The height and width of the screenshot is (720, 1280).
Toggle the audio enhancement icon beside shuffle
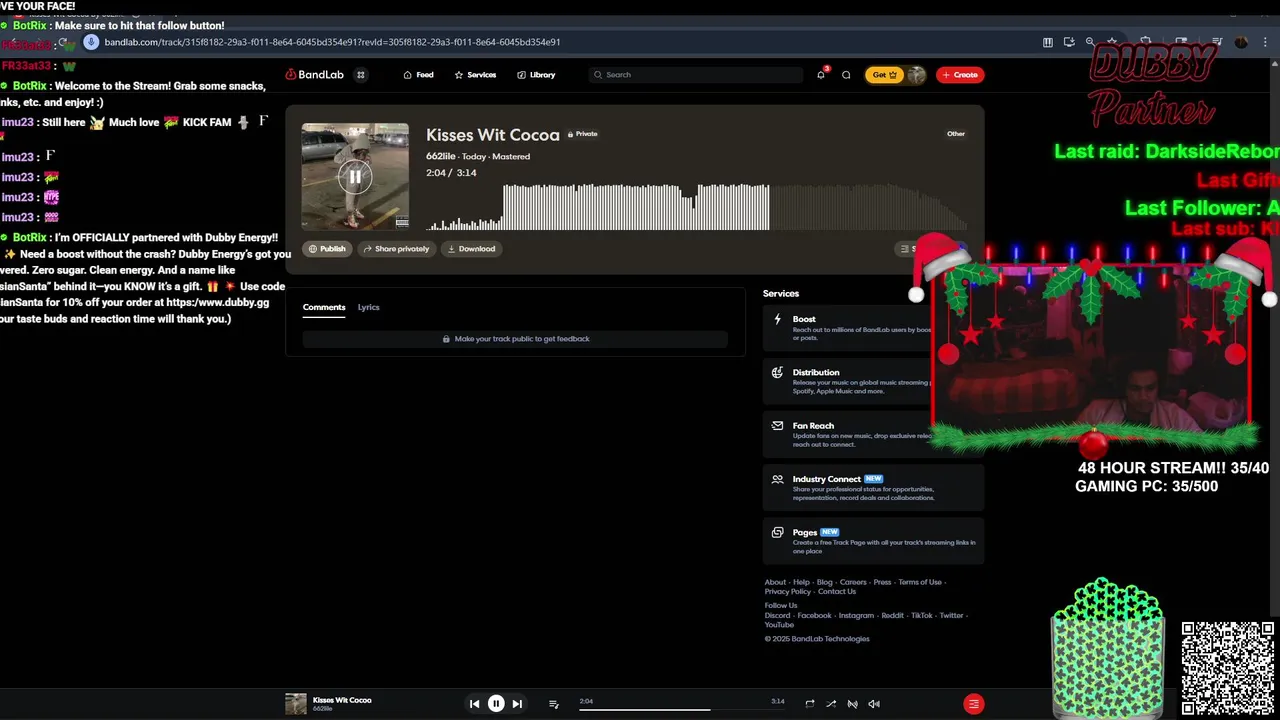(x=853, y=704)
